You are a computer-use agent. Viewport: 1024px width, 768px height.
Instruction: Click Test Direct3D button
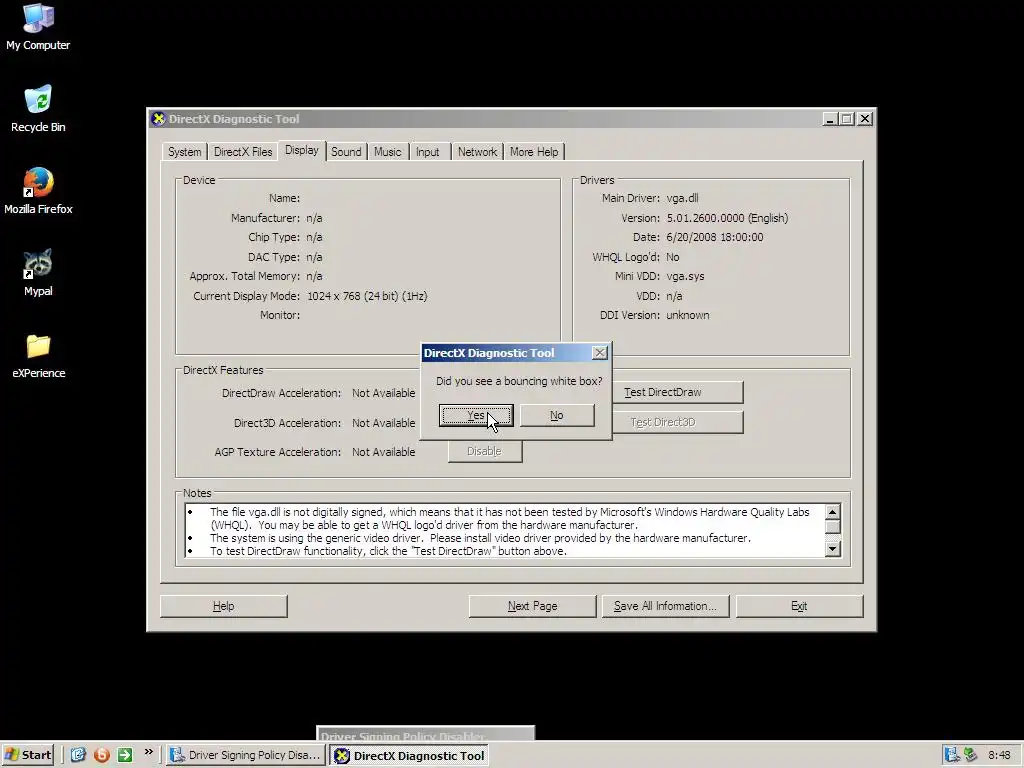pos(677,422)
